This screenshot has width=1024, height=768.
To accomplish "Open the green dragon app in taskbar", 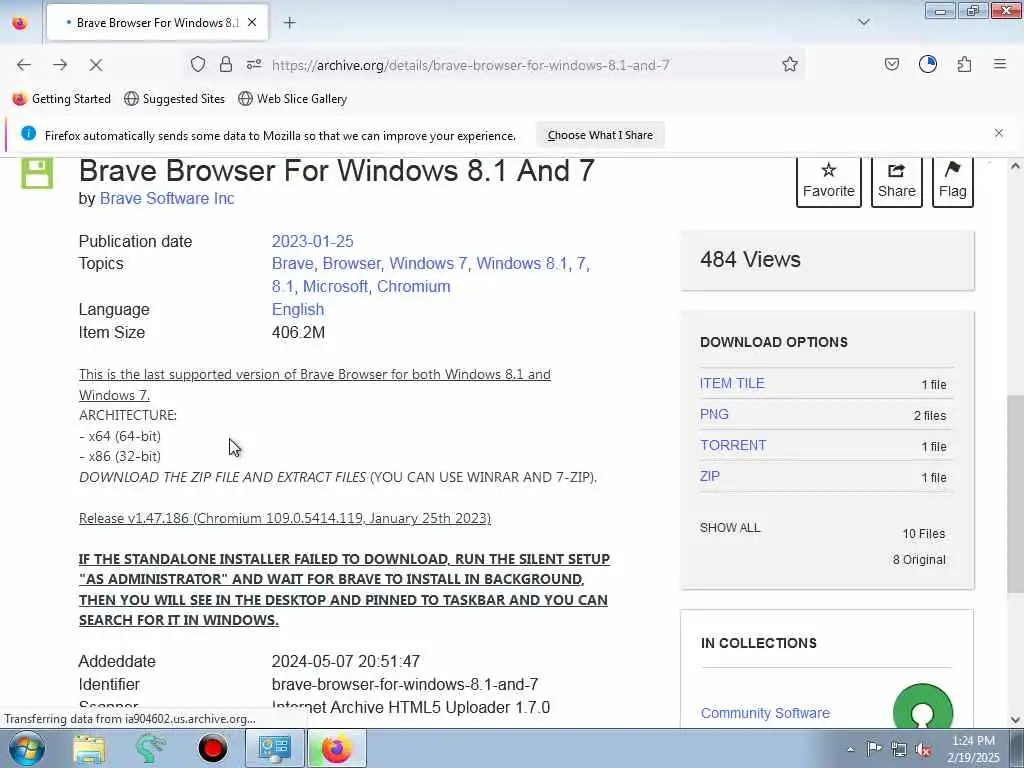I will (x=150, y=748).
